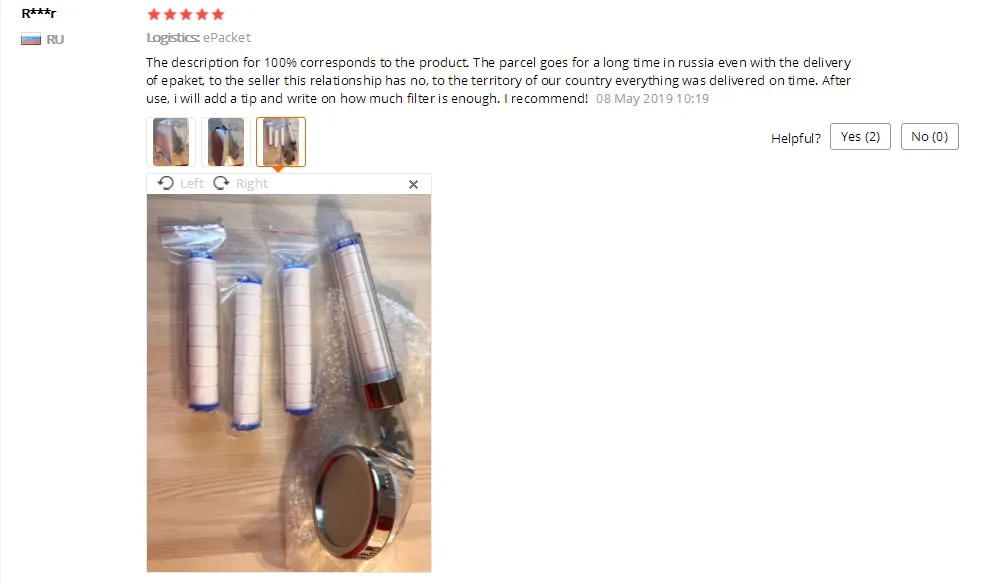Open the second review photo thumbnail
The width and height of the screenshot is (985, 583).
226,142
